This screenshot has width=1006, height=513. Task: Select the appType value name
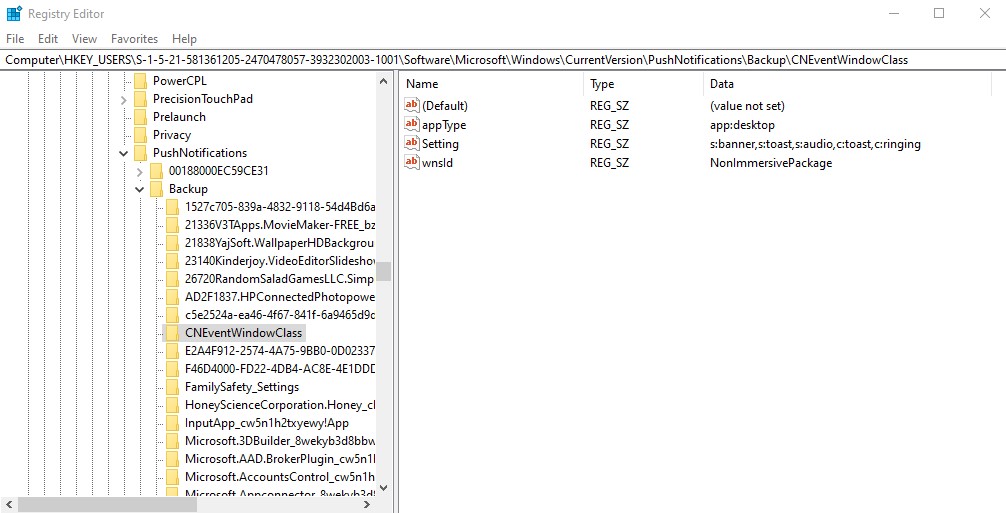[444, 125]
